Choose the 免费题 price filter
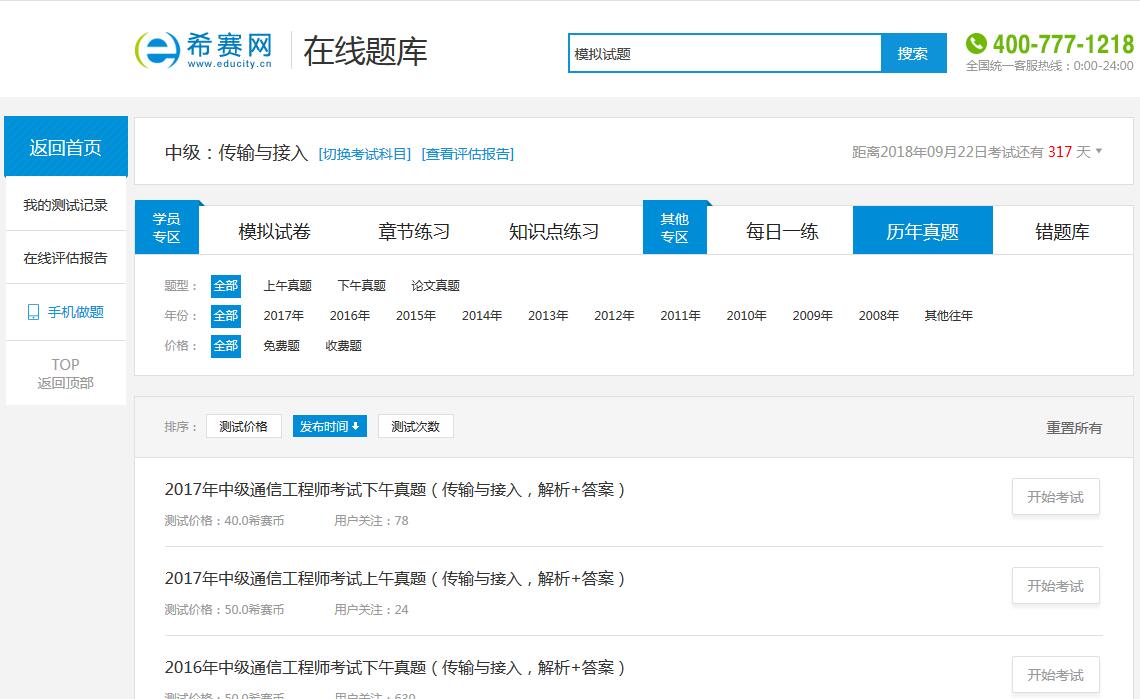Image resolution: width=1140 pixels, height=699 pixels. tap(281, 346)
